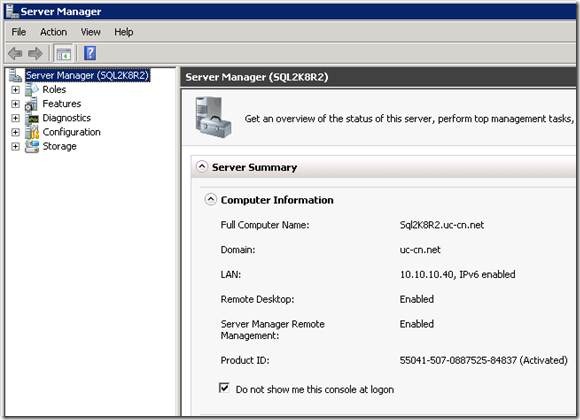The image size is (580, 420).
Task: Click the dark Server Manager (SQL2K8R2) pane header
Action: click(x=378, y=77)
